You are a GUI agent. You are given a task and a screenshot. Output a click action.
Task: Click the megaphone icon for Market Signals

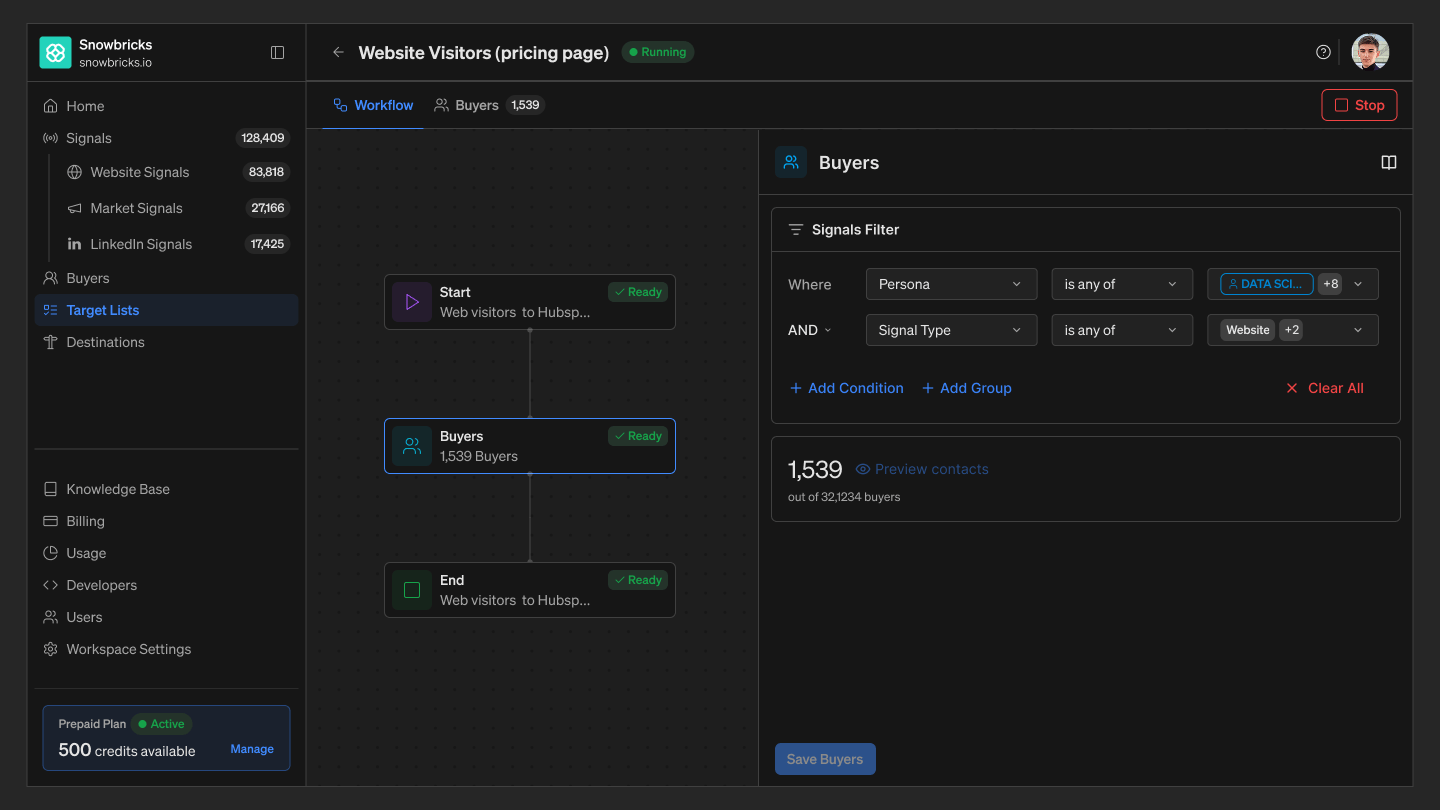[x=74, y=208]
